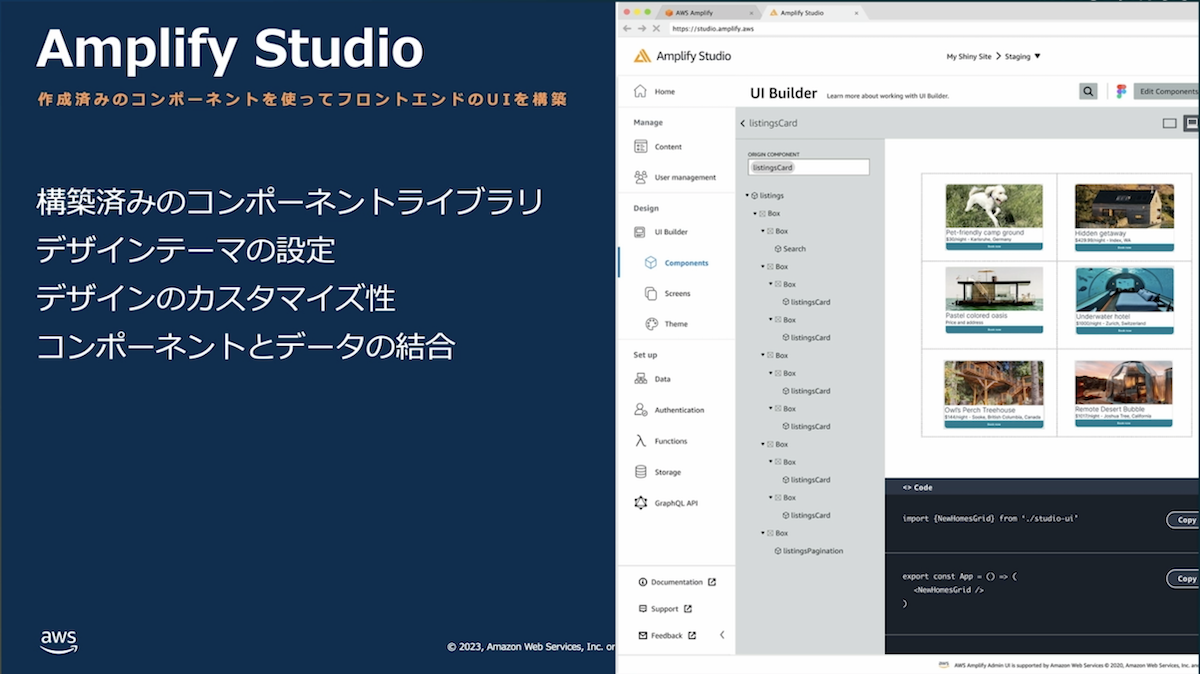Click the Storage database icon
The image size is (1200, 674).
(640, 472)
